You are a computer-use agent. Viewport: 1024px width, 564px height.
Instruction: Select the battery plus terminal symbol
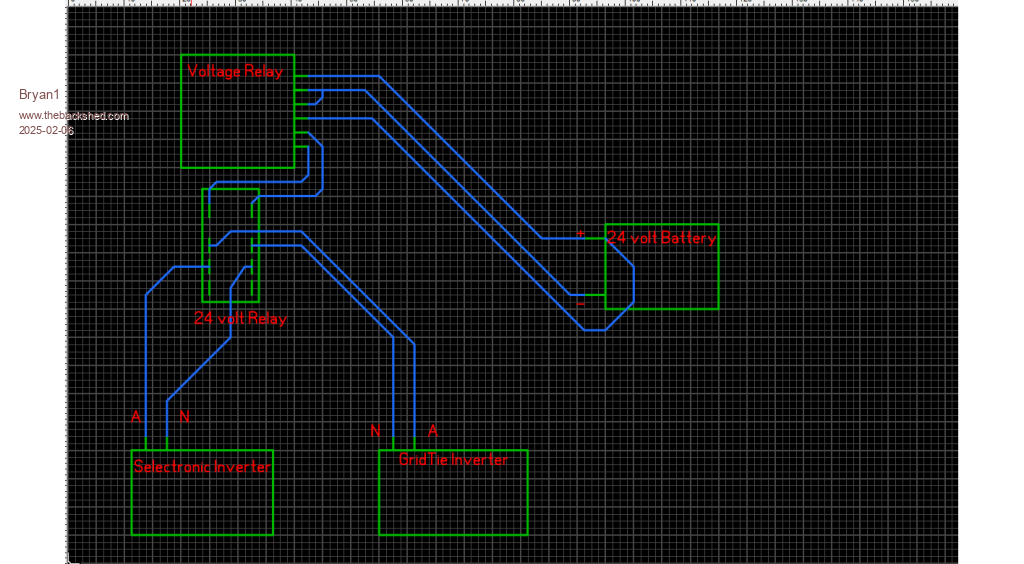tap(580, 234)
